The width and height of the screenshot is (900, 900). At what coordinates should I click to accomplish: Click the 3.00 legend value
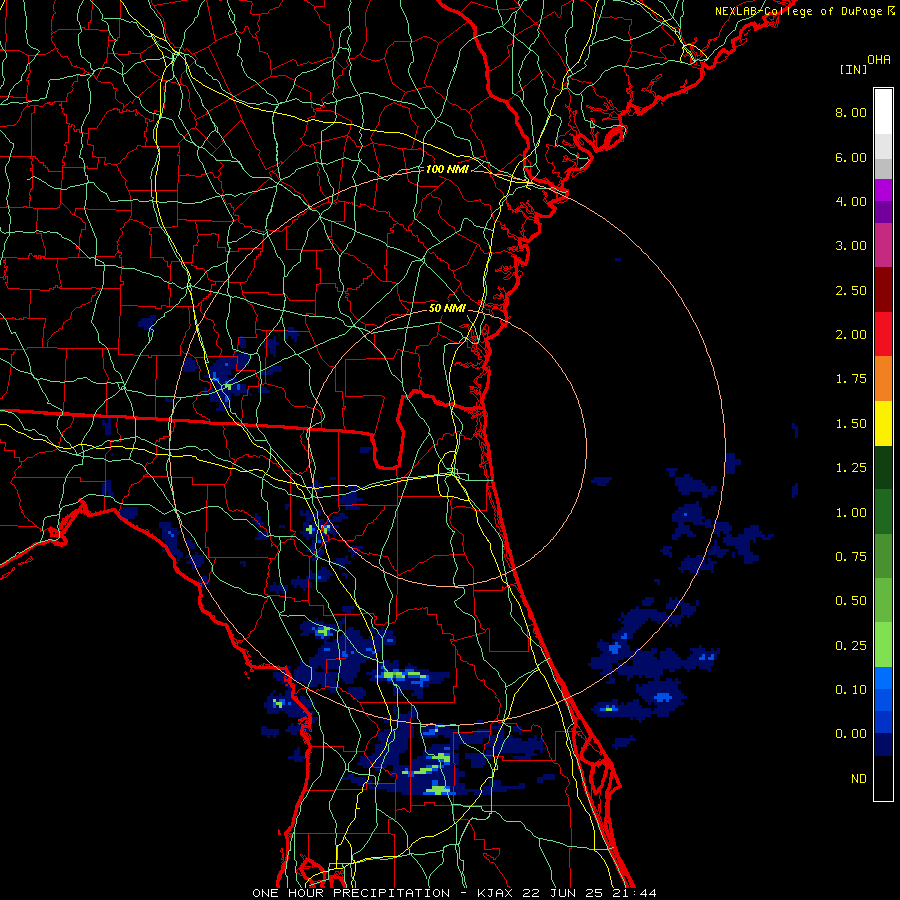pyautogui.click(x=851, y=246)
